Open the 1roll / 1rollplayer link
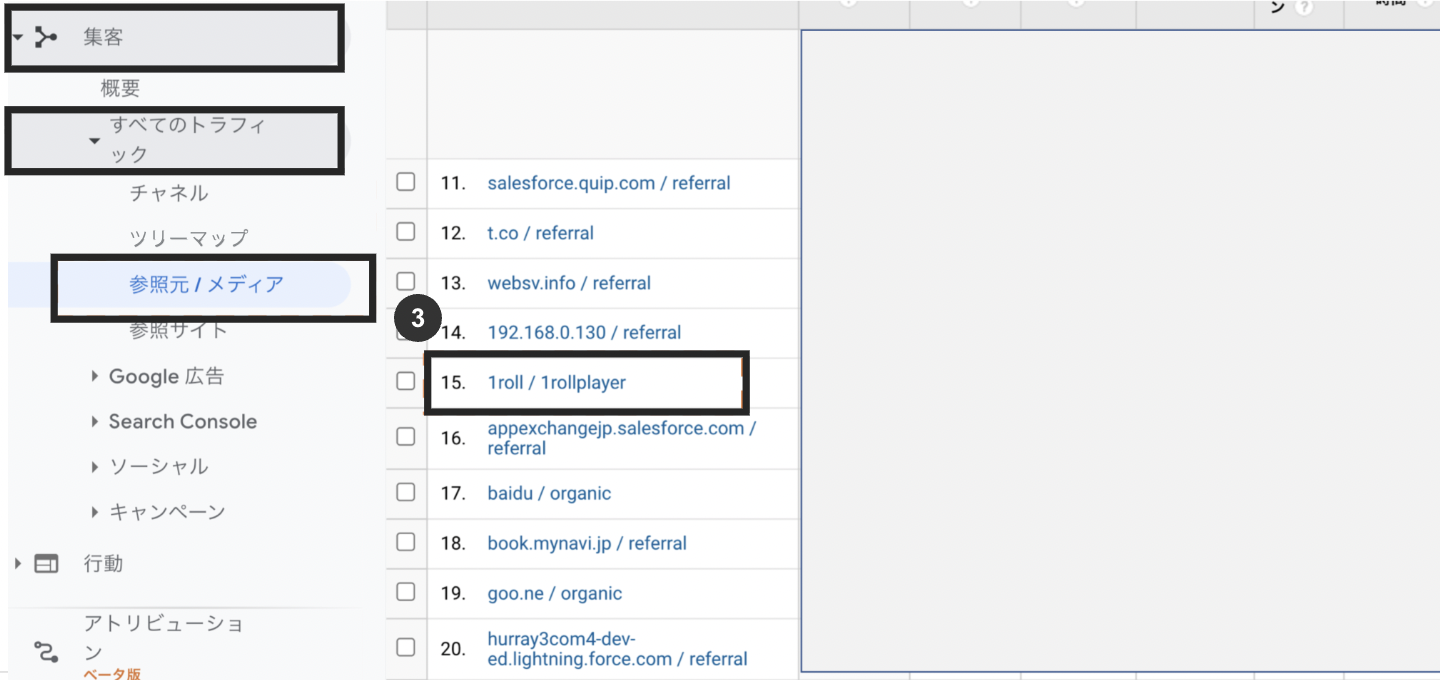This screenshot has height=680, width=1440. tap(556, 382)
